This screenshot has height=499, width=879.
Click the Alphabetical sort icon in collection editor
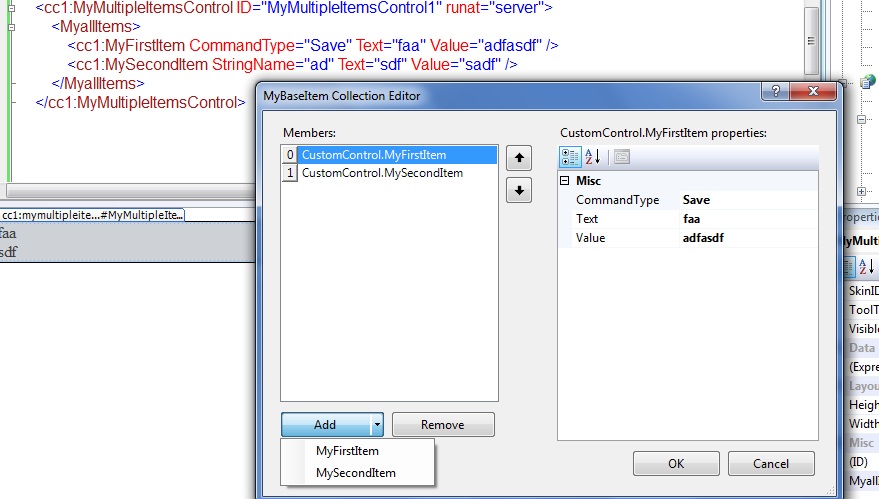(x=593, y=157)
